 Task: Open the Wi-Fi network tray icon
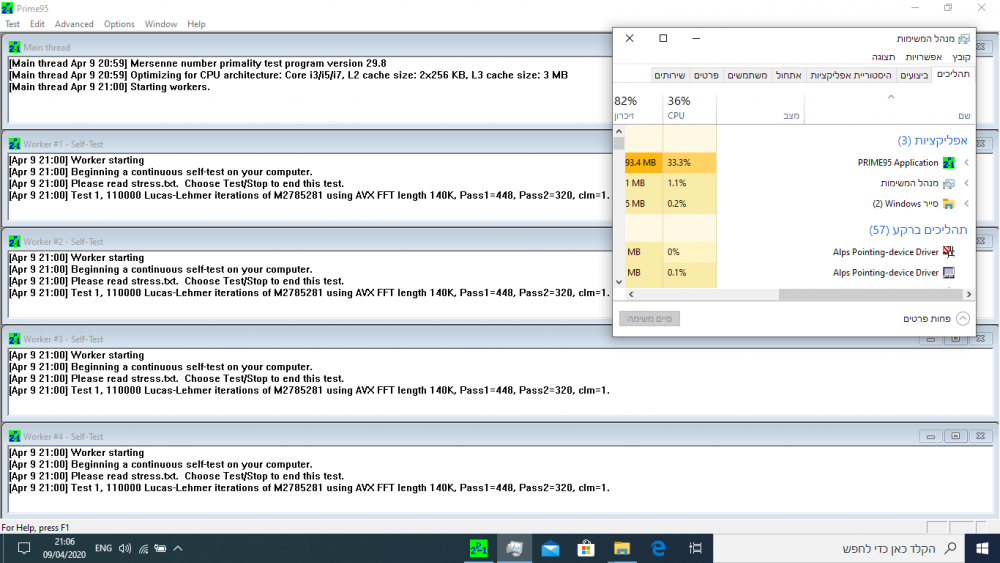143,548
